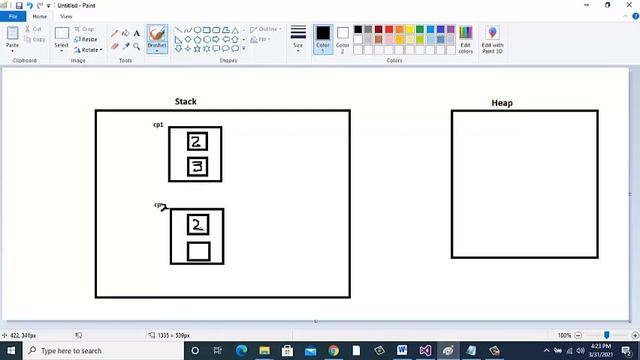
Task: Pick the purple color swatch
Action: 451,29
